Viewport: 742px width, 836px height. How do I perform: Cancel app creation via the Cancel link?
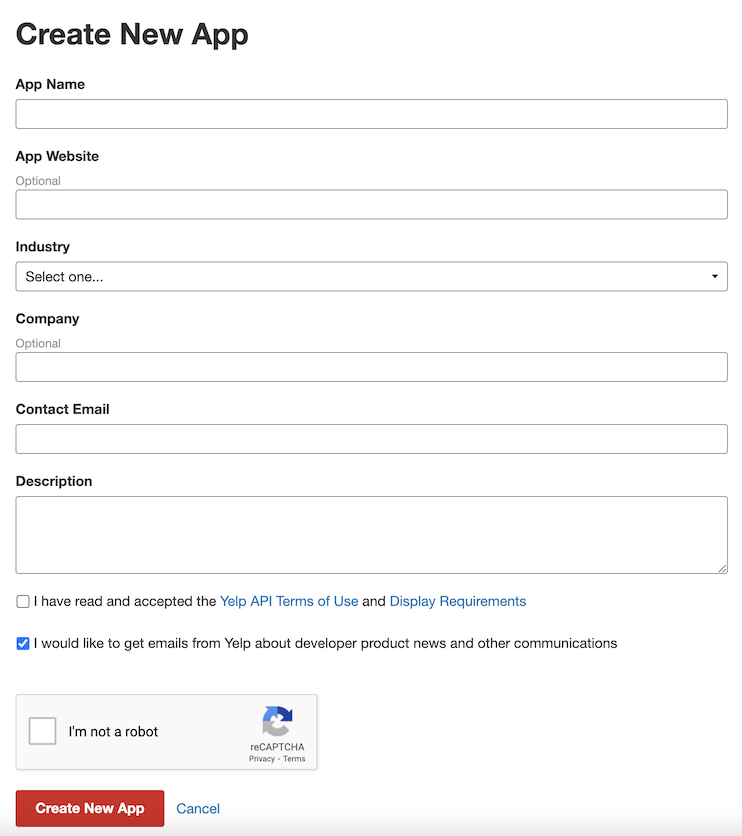click(197, 808)
